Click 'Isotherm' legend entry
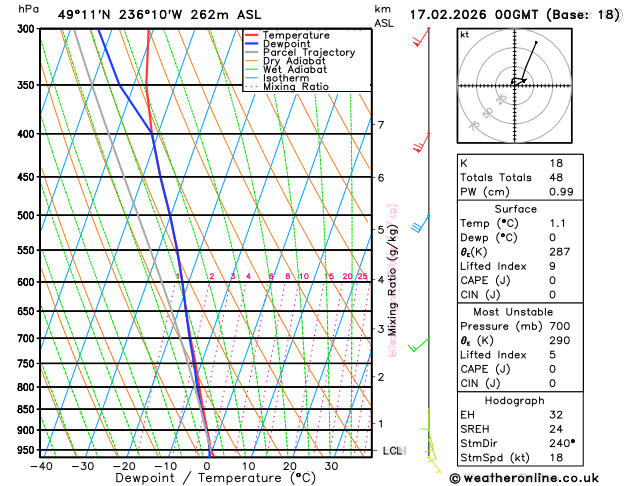The image size is (629, 486). (286, 78)
